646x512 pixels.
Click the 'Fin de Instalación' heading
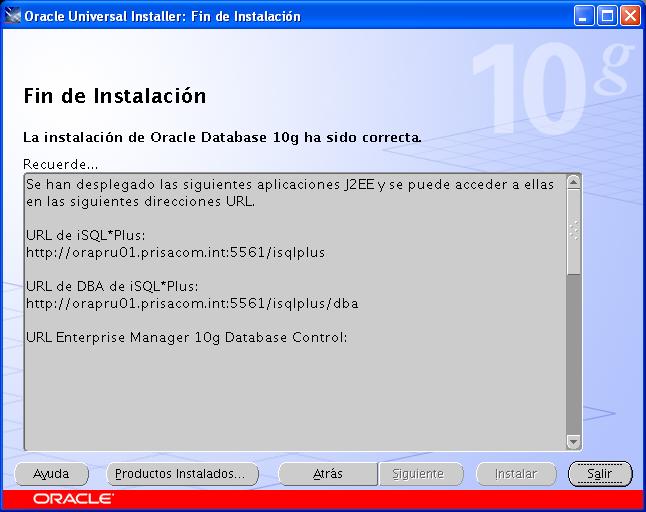point(115,96)
